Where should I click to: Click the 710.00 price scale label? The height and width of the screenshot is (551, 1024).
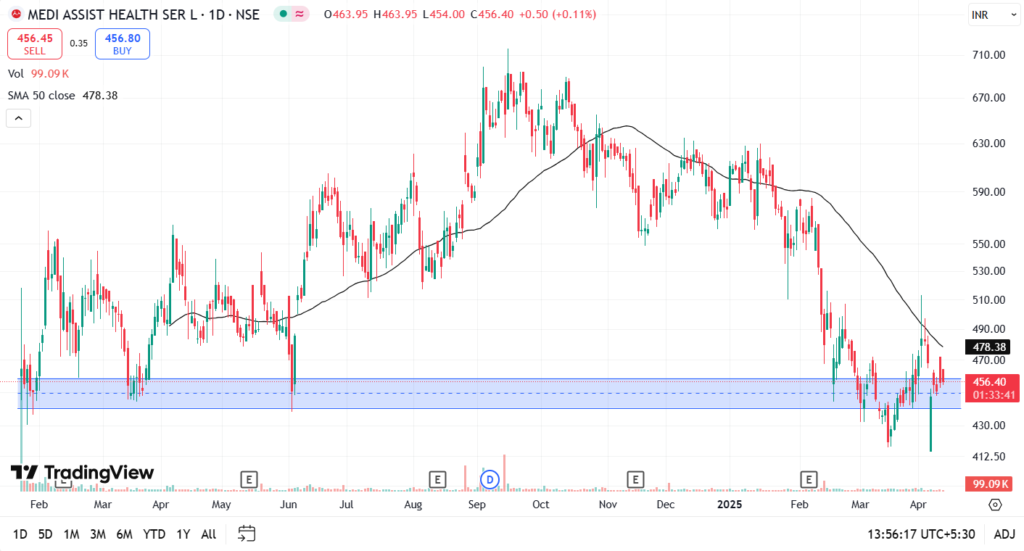pos(989,55)
